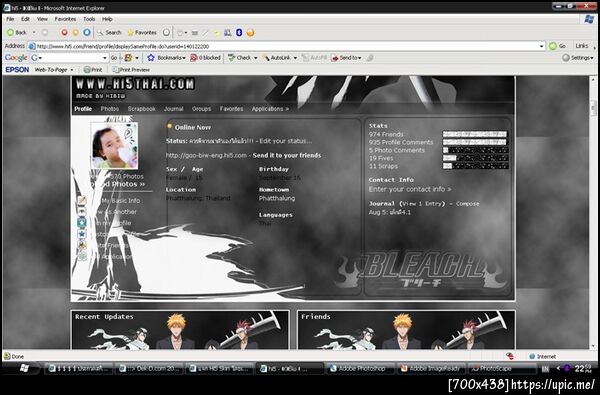Switch to PhotoScape in taskbar
Viewport: 600px width, 395px height.
tap(502, 369)
